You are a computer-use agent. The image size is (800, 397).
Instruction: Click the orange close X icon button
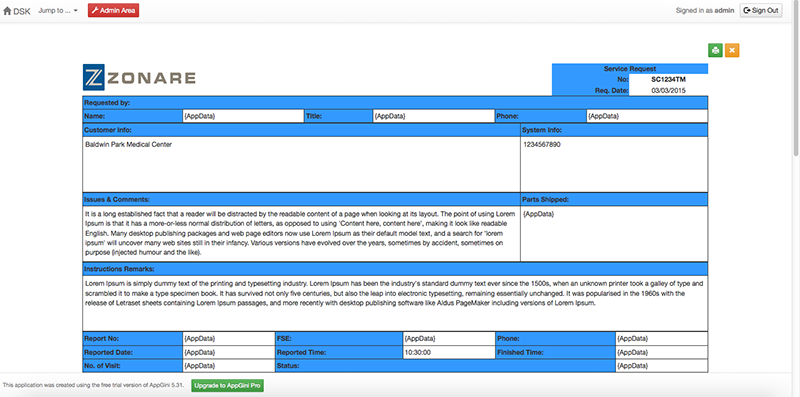(732, 50)
